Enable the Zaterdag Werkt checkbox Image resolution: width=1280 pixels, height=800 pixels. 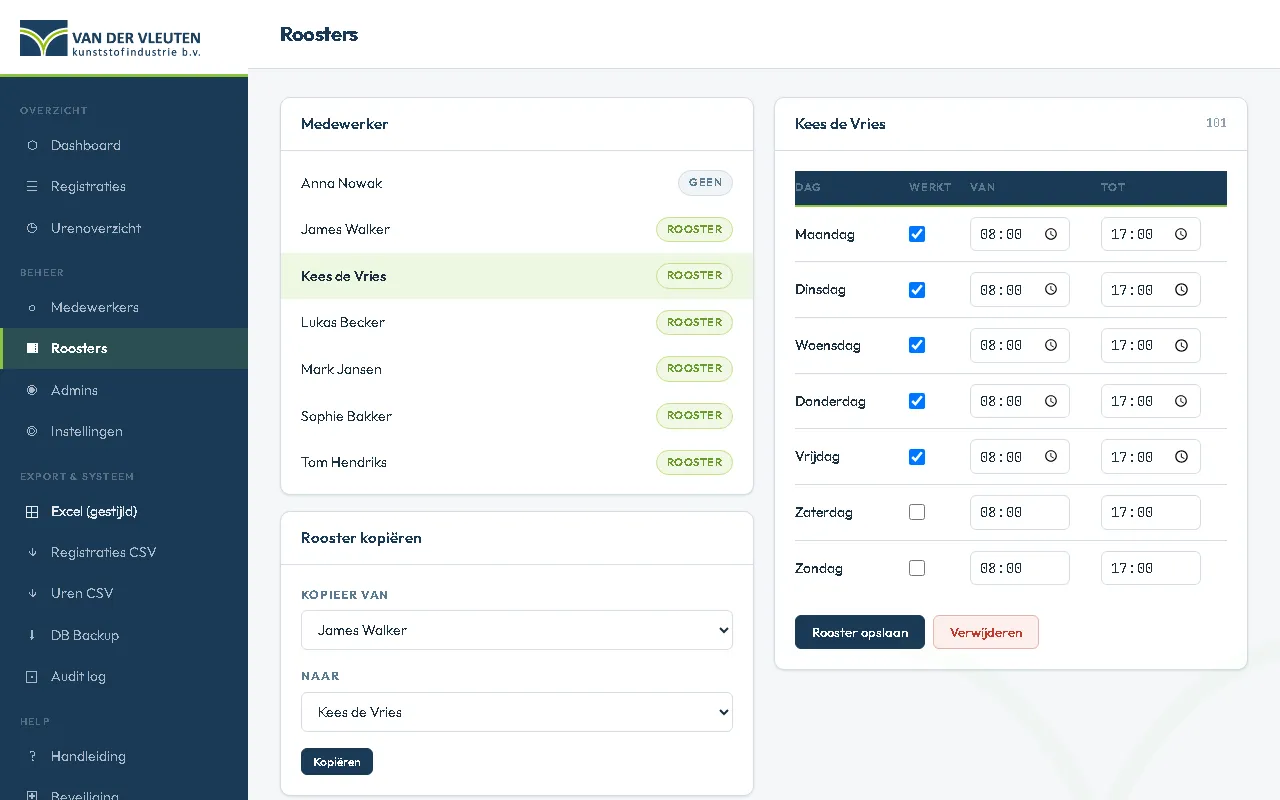click(x=917, y=512)
